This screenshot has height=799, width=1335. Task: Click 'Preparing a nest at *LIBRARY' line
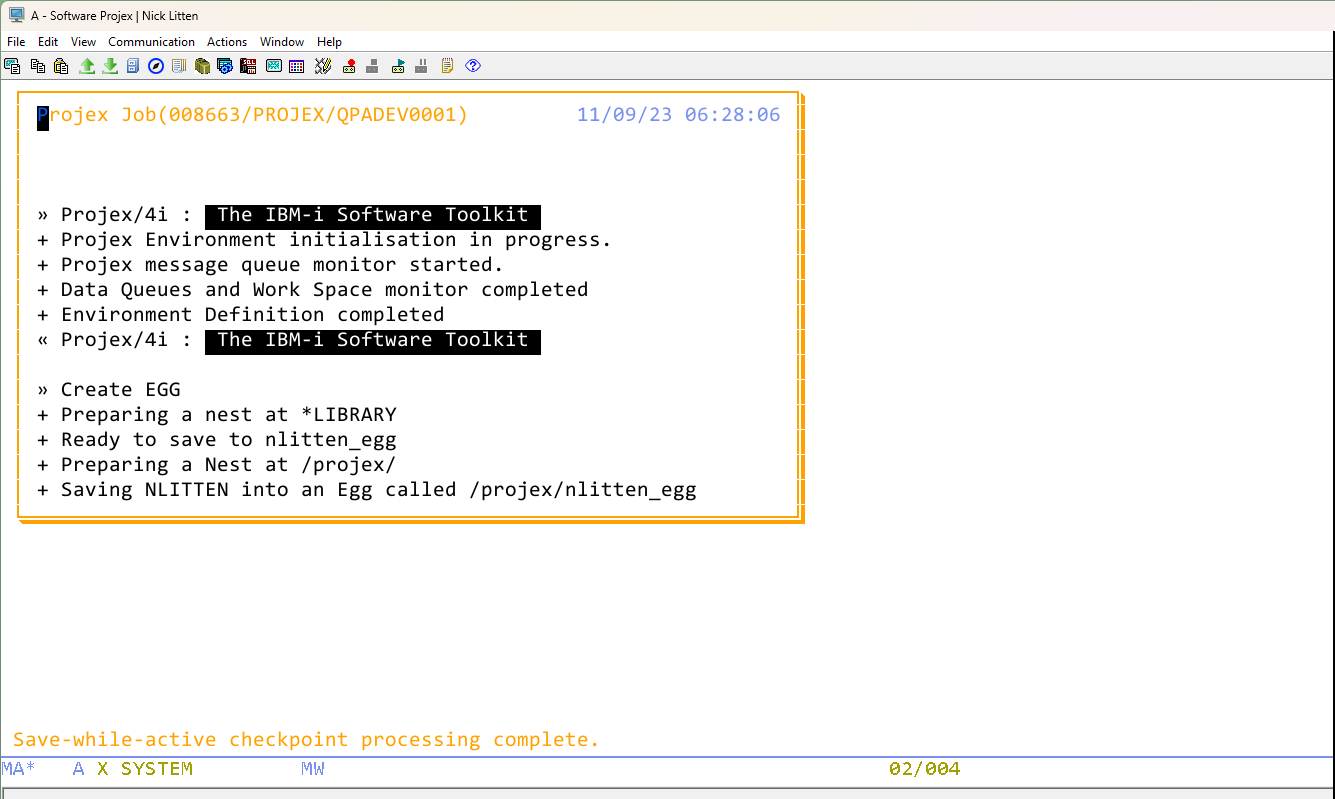coord(217,415)
